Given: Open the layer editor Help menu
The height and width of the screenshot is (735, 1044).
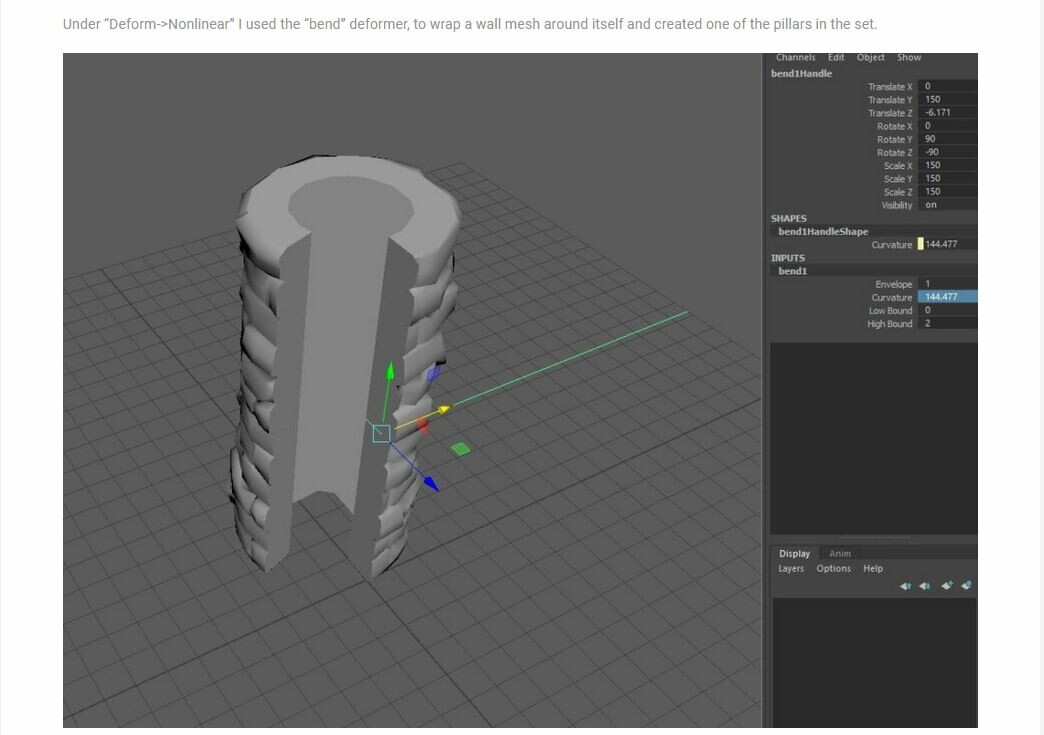Looking at the screenshot, I should (873, 569).
